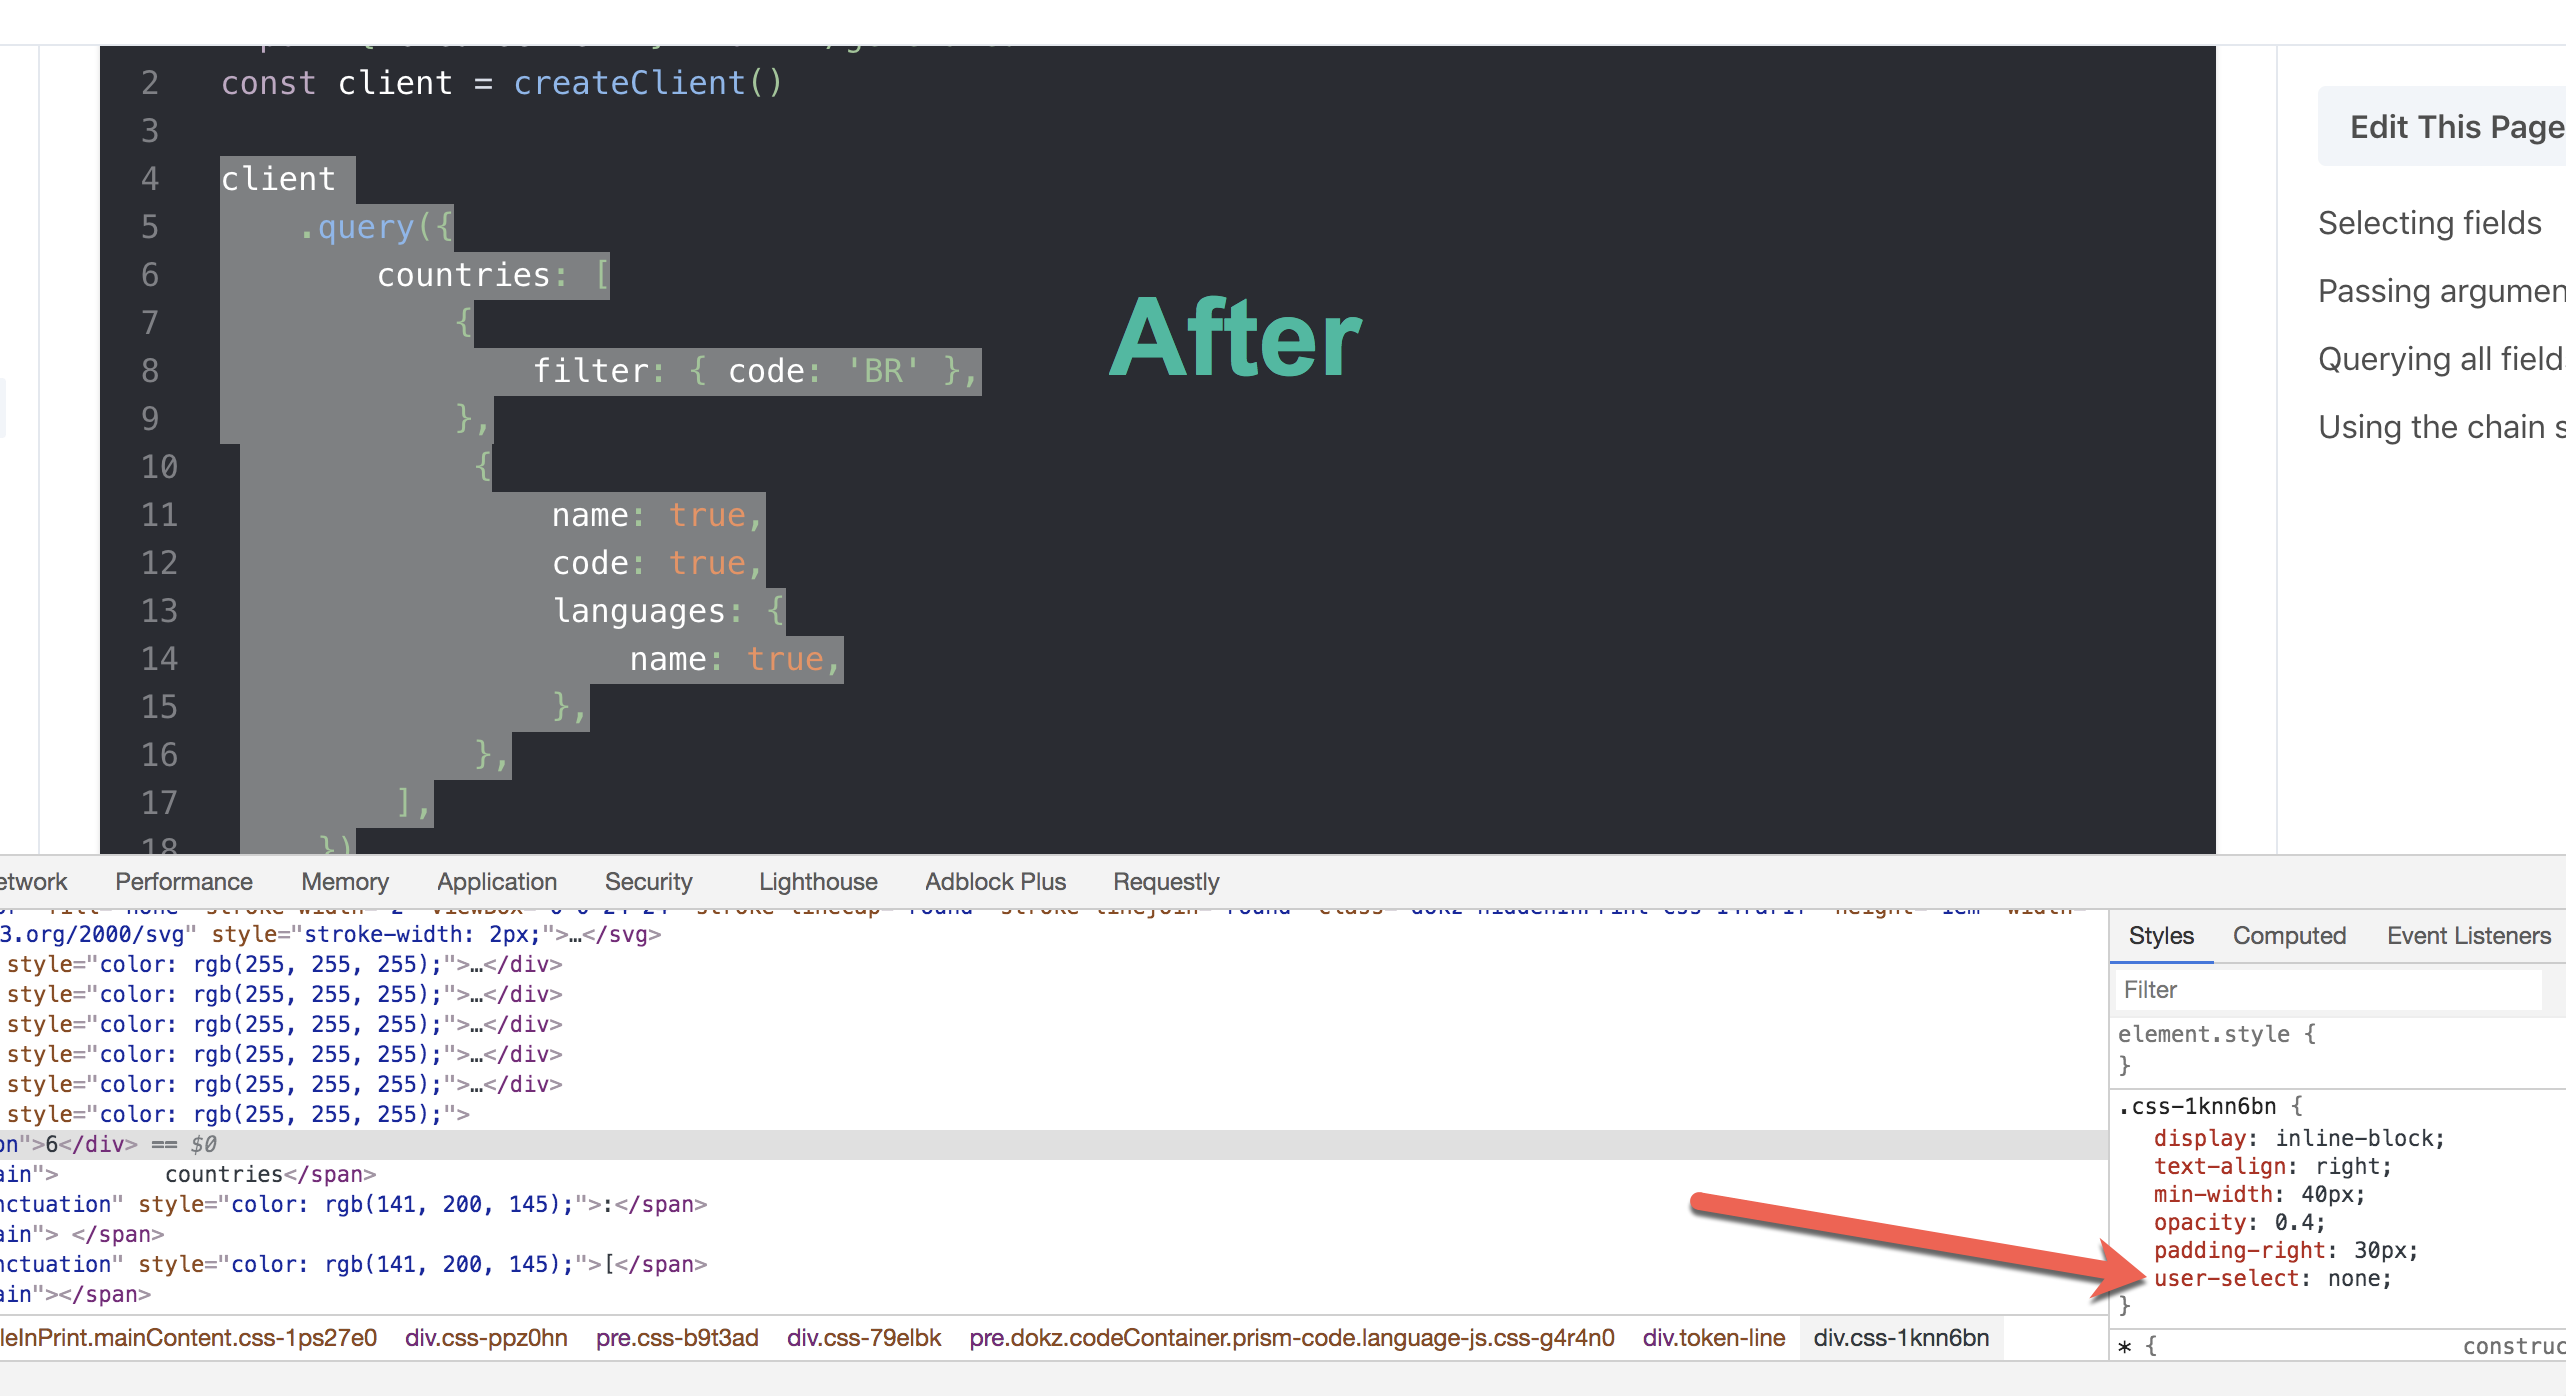Switch to Adblock Plus panel
Viewport: 2566px width, 1396px height.
[x=995, y=882]
